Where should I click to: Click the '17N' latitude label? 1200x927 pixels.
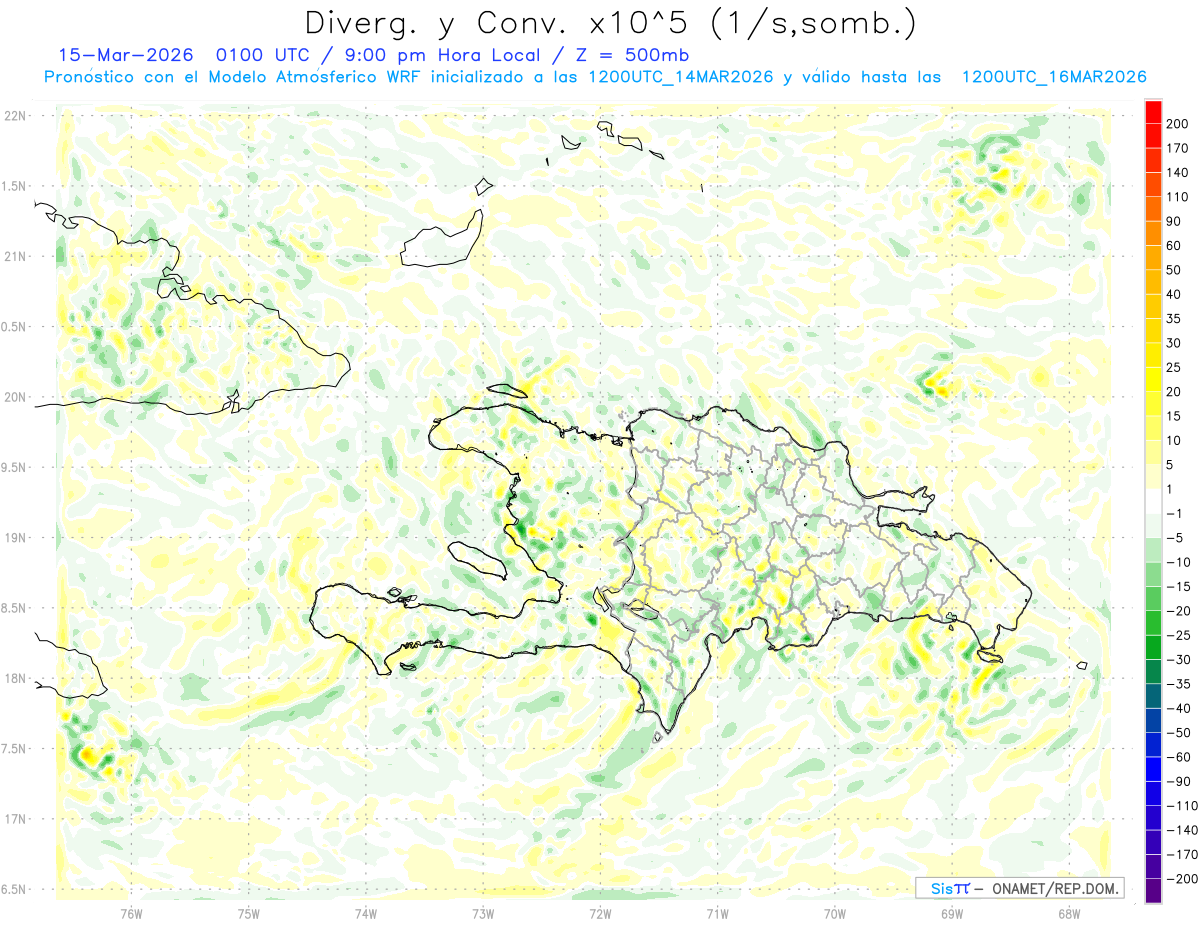pyautogui.click(x=14, y=819)
